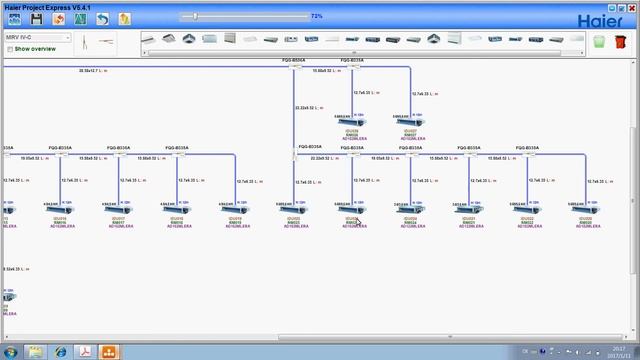
Task: Click the canvas vertical scrollbar
Action: coord(633,200)
